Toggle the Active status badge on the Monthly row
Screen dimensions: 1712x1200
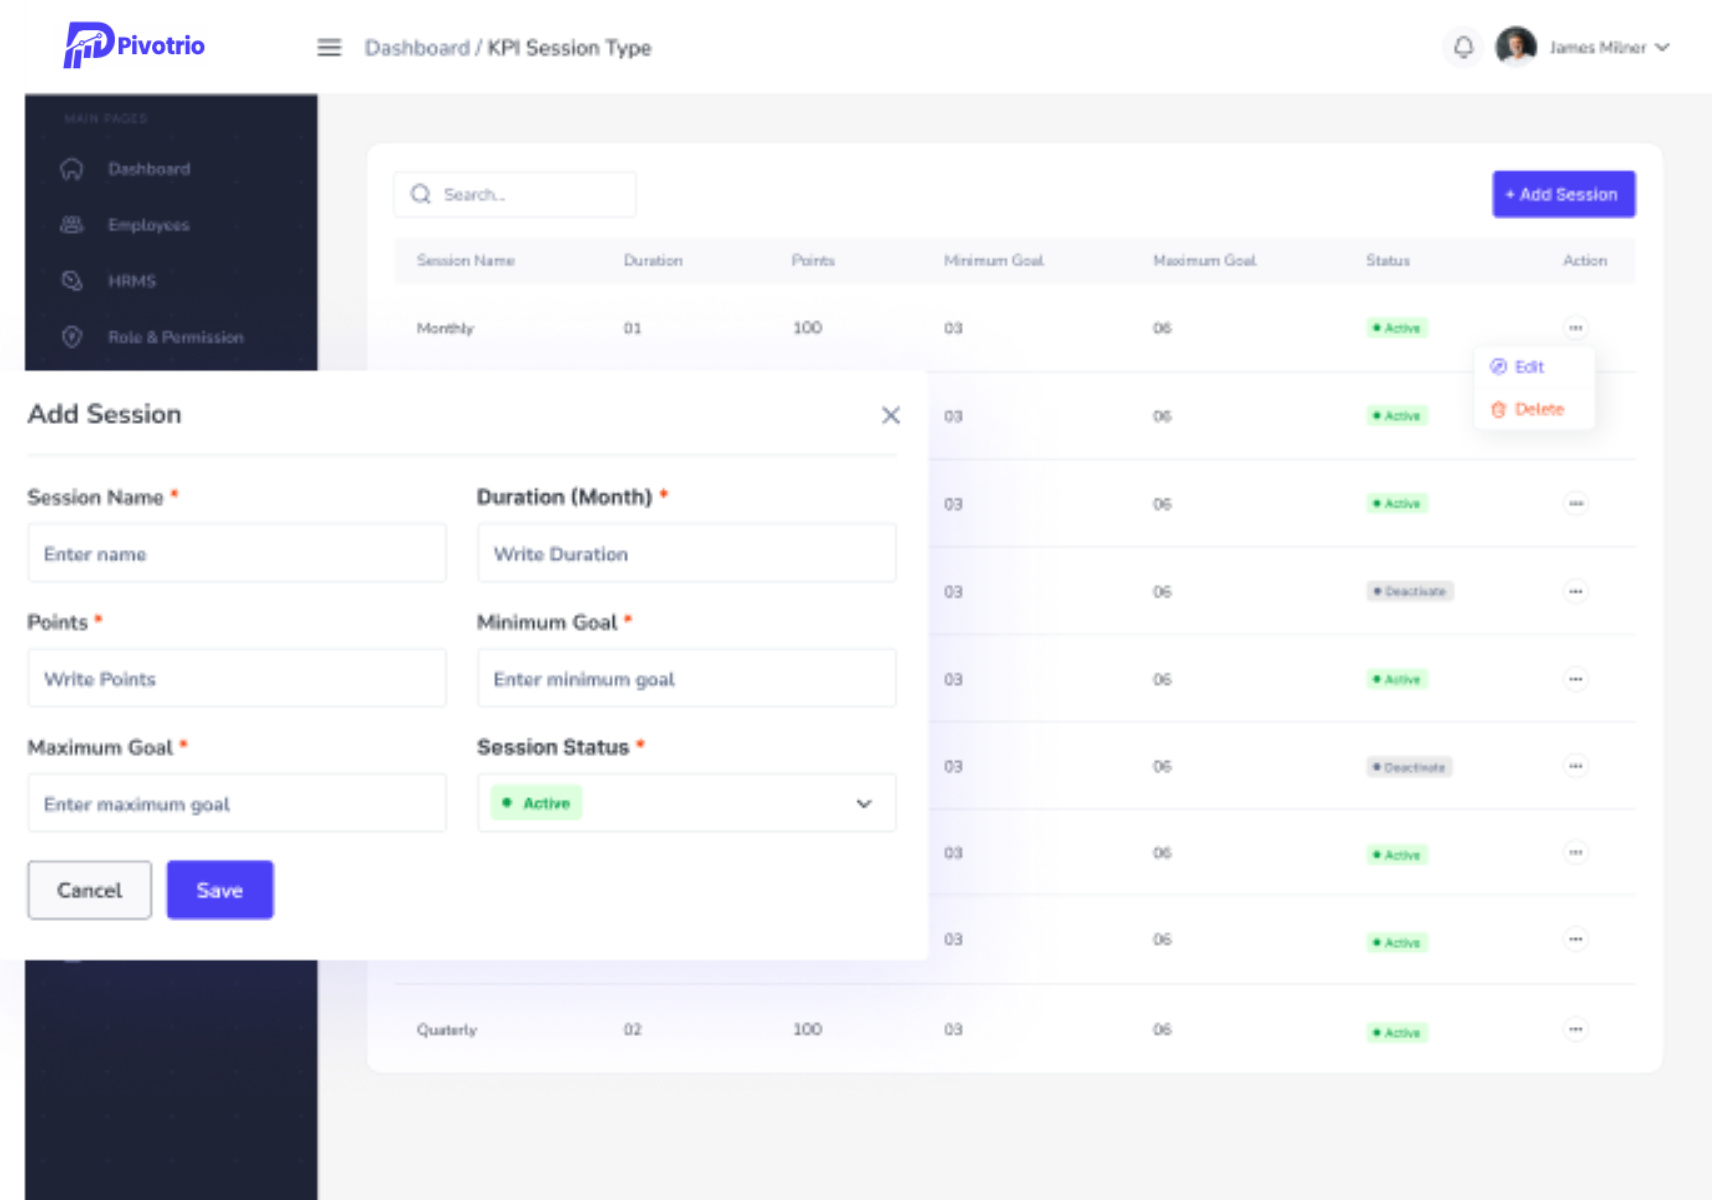(x=1397, y=327)
